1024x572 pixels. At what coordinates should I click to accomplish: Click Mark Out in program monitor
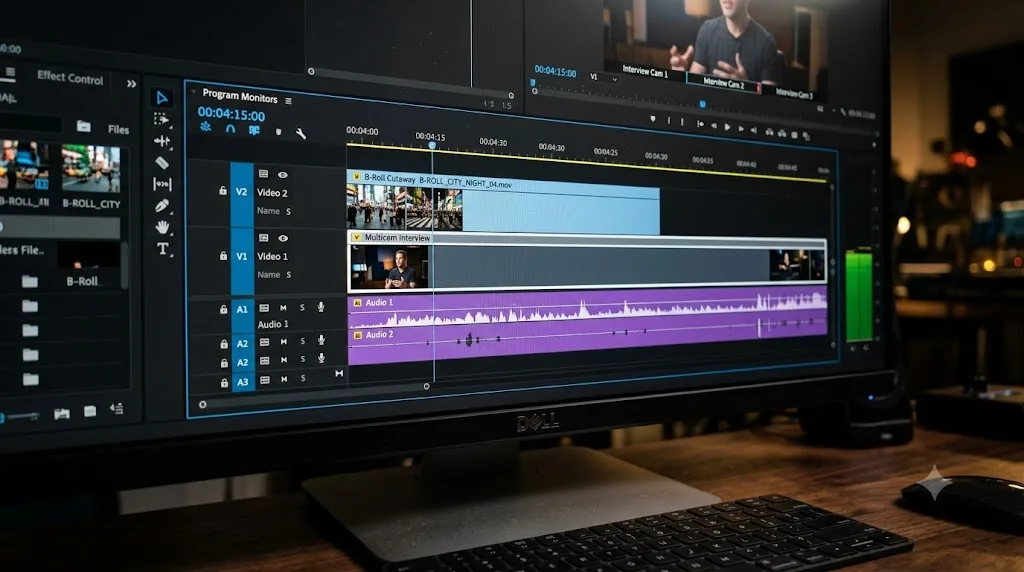click(x=682, y=121)
